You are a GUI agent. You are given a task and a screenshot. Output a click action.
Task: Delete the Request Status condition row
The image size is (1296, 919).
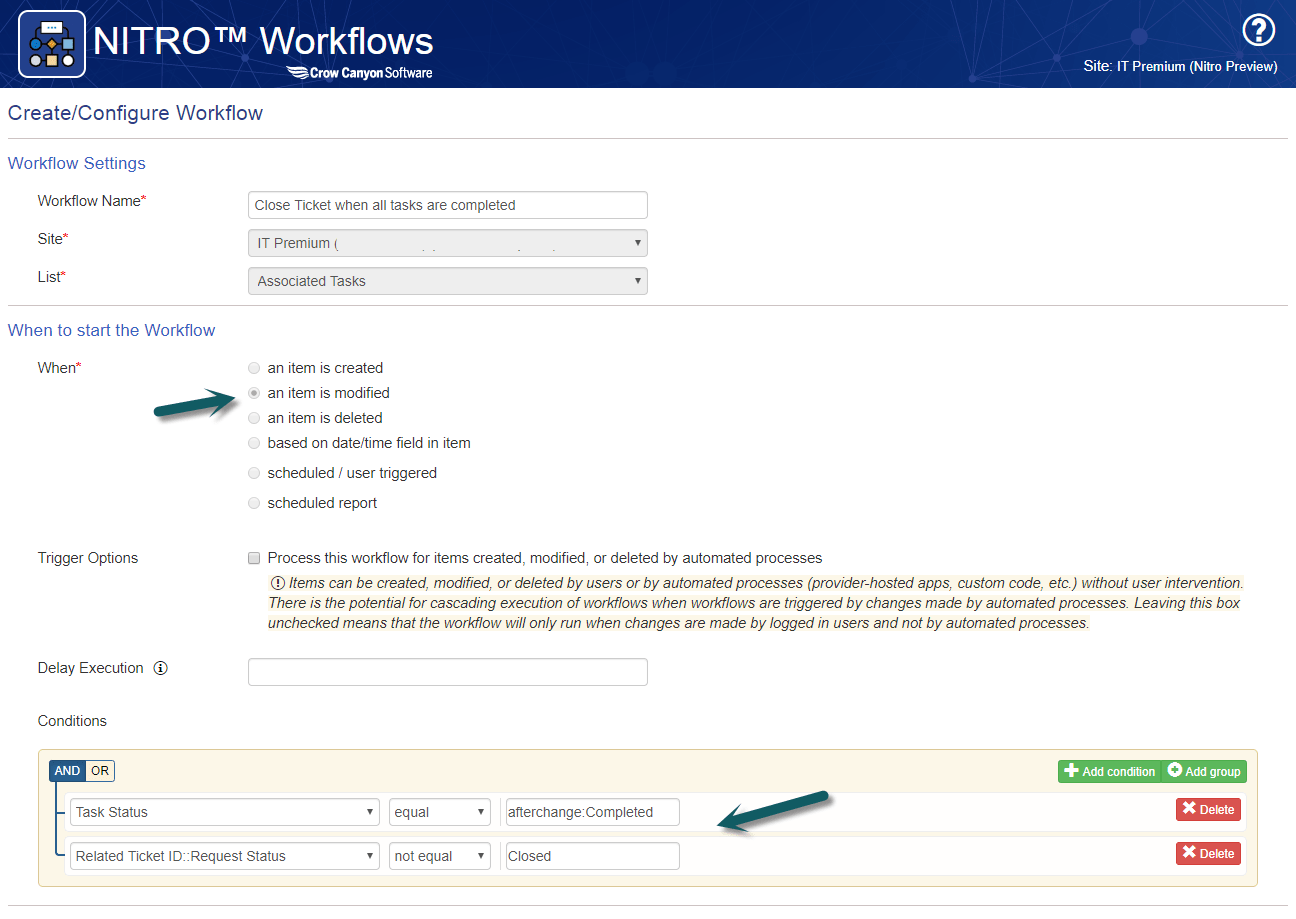point(1208,853)
